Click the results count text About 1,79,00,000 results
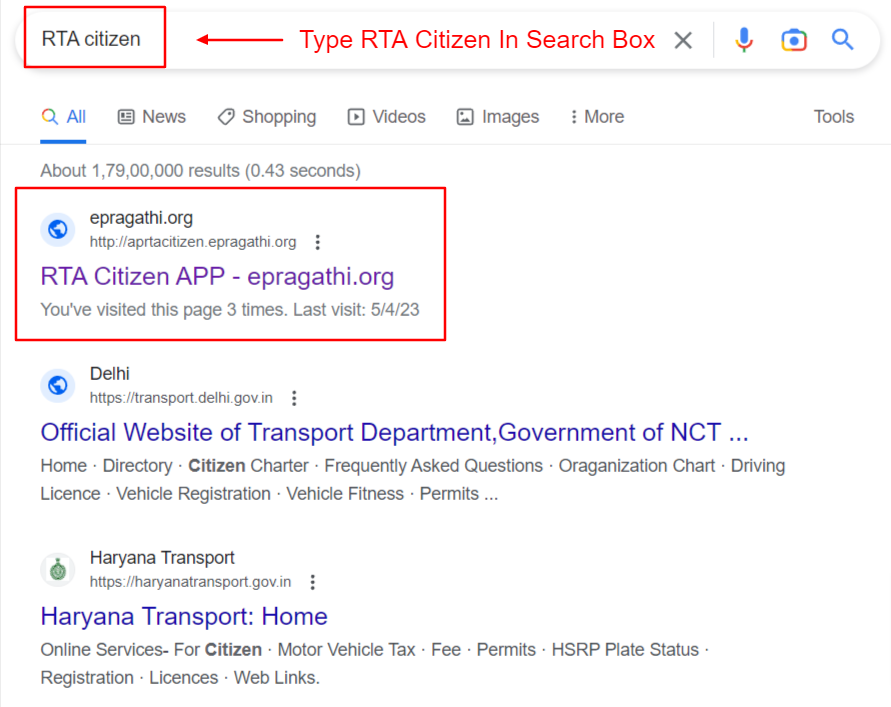This screenshot has width=891, height=707. click(x=201, y=170)
